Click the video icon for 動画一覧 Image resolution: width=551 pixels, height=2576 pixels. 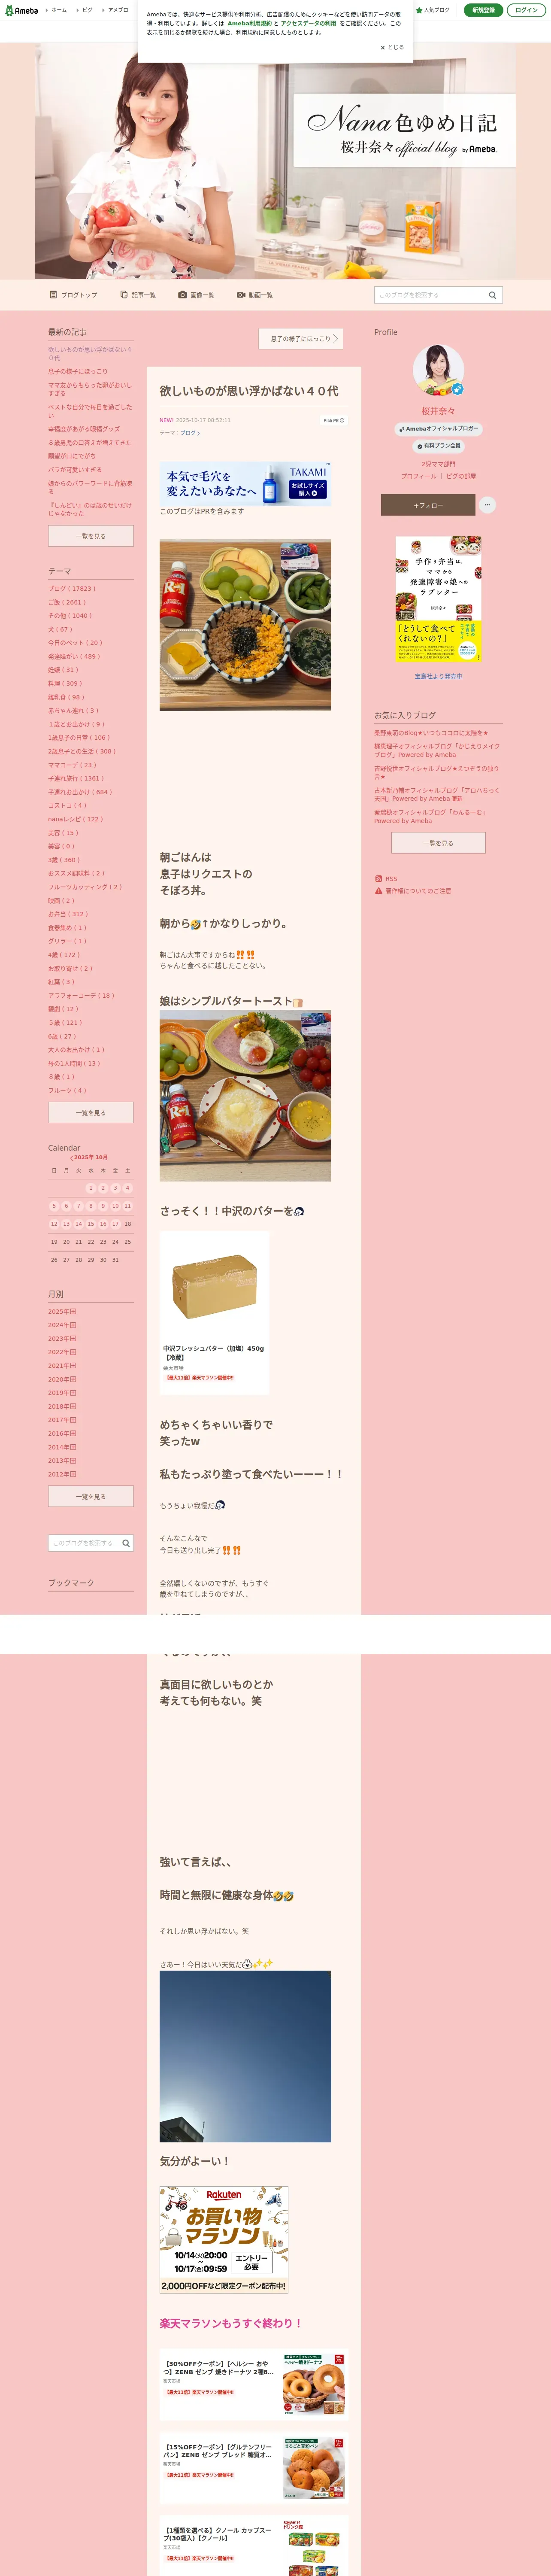pyautogui.click(x=241, y=295)
